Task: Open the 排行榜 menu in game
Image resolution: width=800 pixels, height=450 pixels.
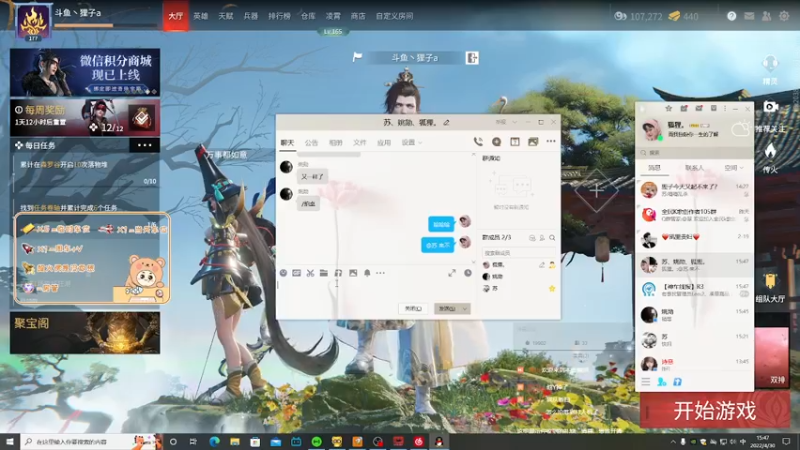Action: pos(279,16)
